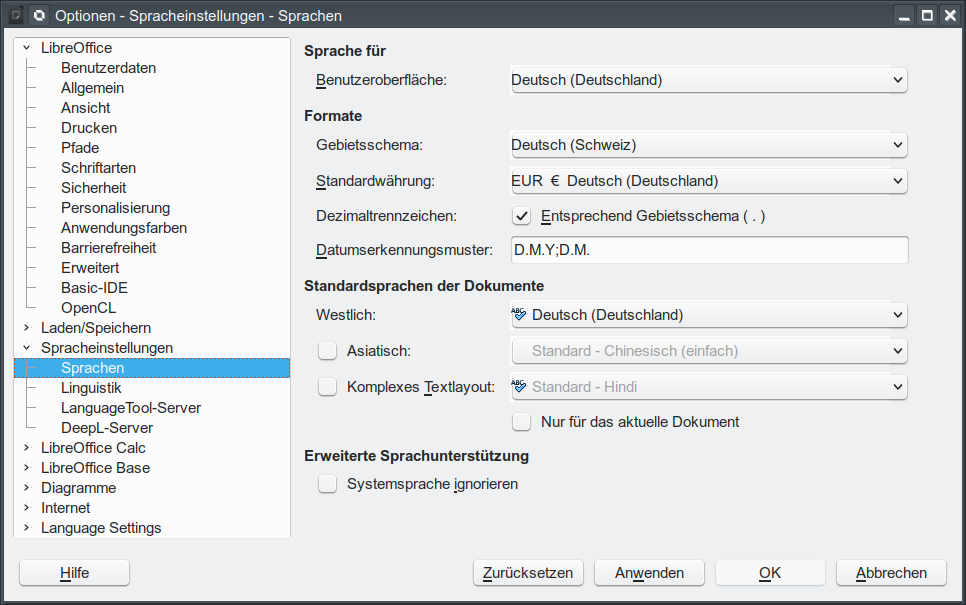Click the Abbrechen button
The image size is (966, 605).
(x=891, y=573)
